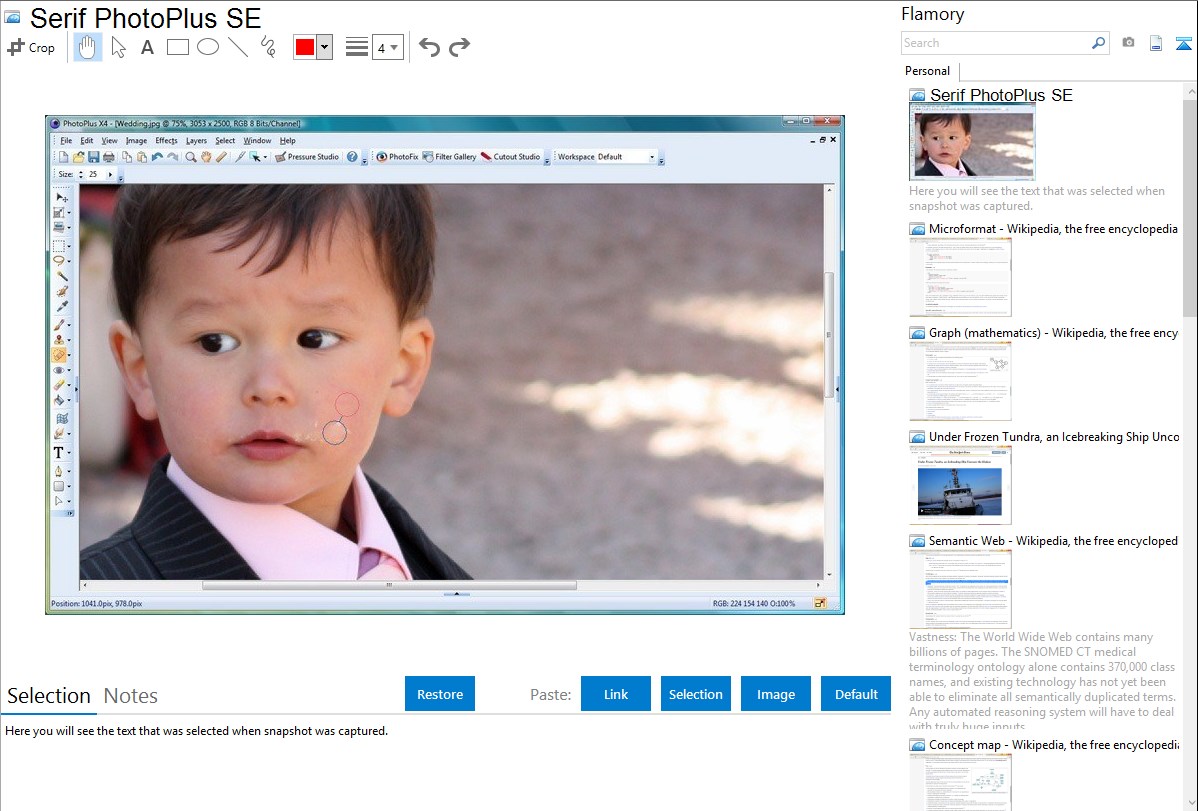Screen dimensions: 1198x811
Task: Redo the last annotation
Action: pyautogui.click(x=459, y=47)
